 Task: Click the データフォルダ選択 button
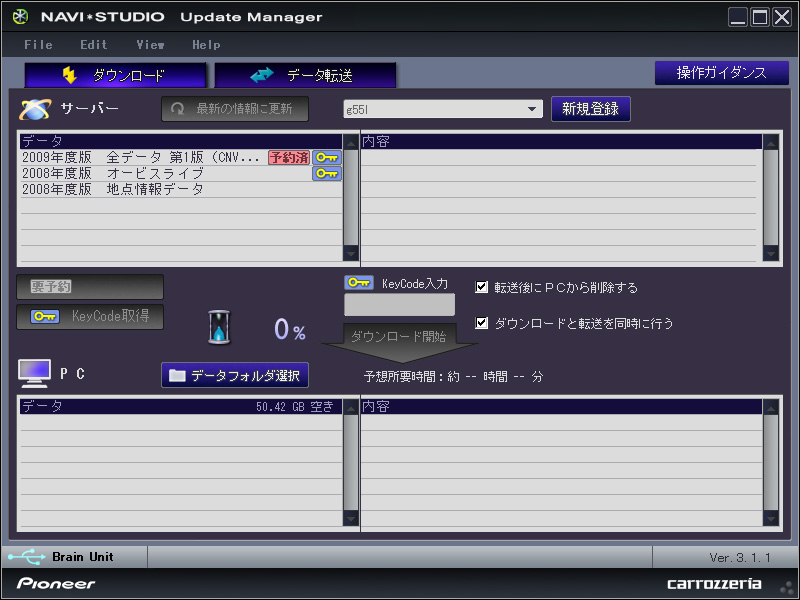click(x=235, y=375)
